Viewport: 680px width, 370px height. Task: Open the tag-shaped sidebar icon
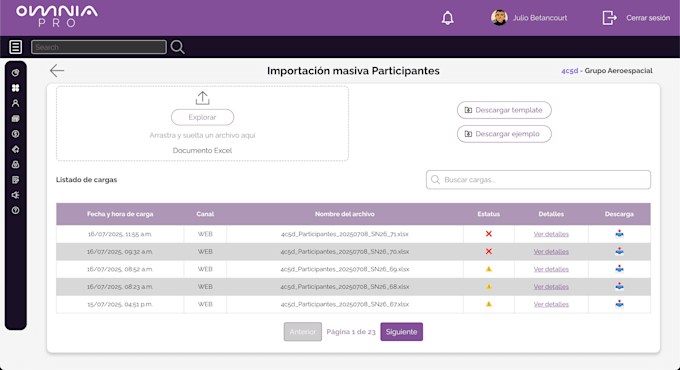click(16, 149)
